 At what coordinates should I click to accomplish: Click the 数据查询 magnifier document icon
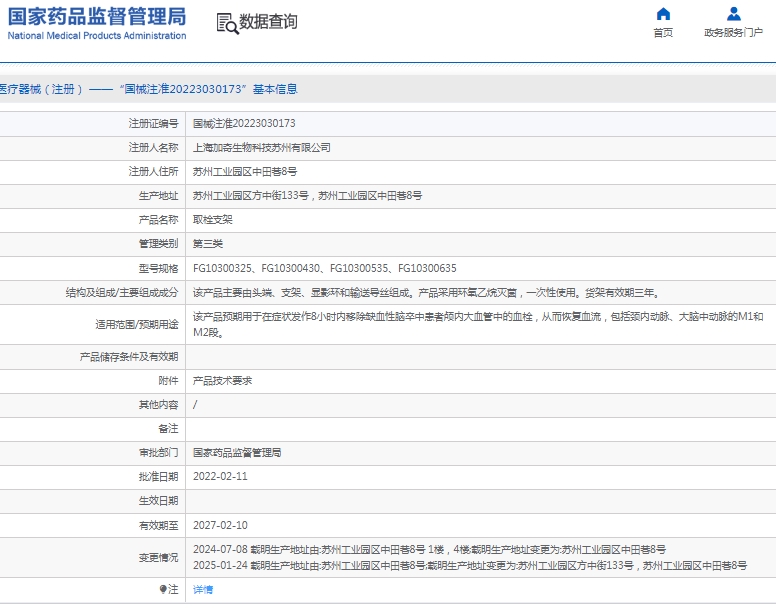coord(227,23)
